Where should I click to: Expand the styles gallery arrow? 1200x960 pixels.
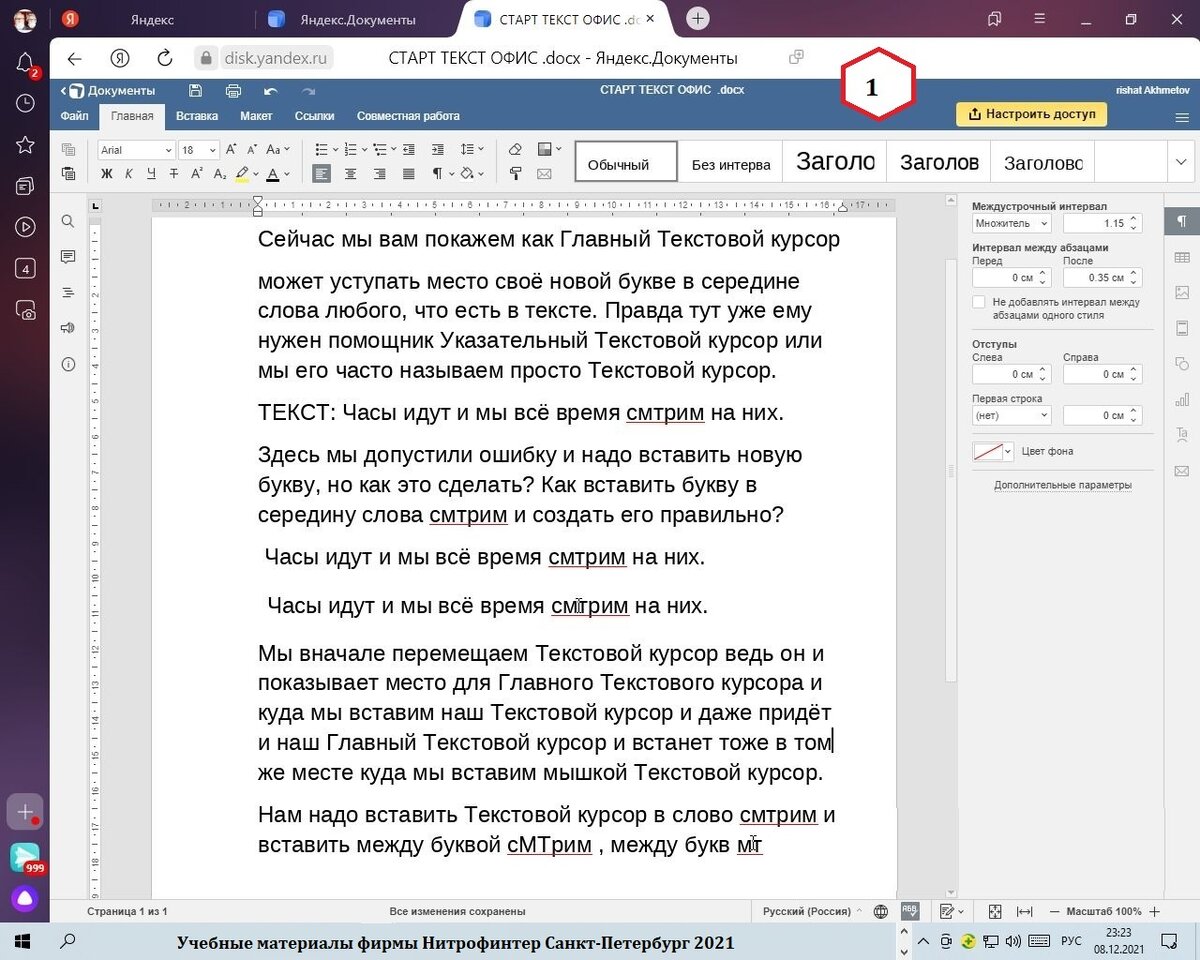tap(1181, 162)
